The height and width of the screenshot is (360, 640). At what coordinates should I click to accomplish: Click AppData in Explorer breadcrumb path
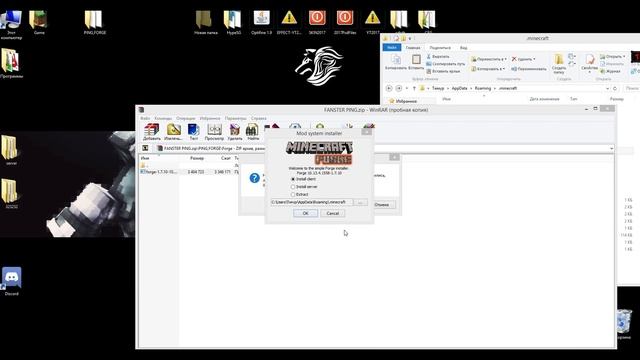click(460, 88)
